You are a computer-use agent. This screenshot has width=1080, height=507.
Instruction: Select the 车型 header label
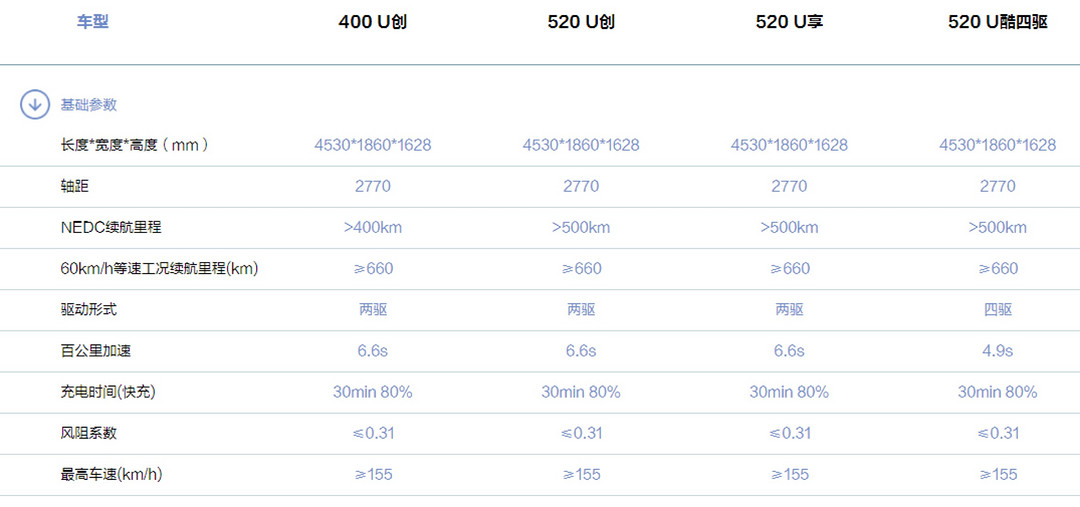point(92,21)
